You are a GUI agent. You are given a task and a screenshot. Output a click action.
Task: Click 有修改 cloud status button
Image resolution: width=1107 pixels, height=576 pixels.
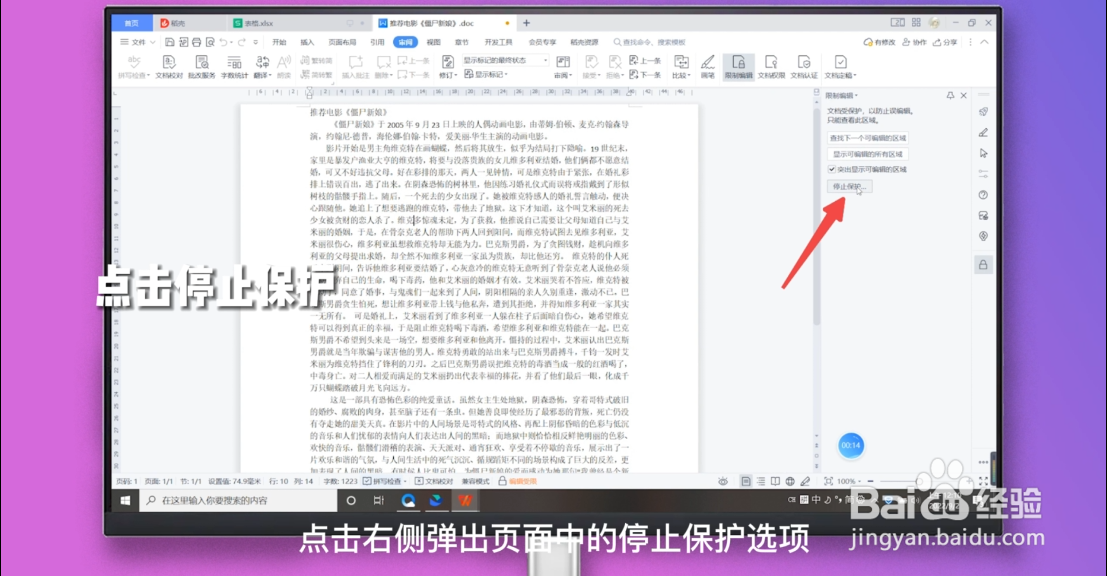880,42
